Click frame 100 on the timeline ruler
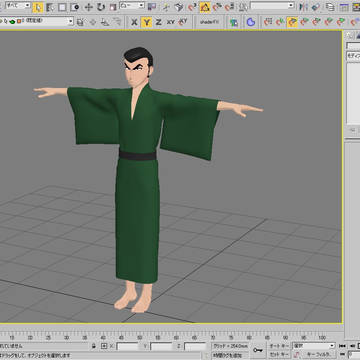 [x=322, y=338]
